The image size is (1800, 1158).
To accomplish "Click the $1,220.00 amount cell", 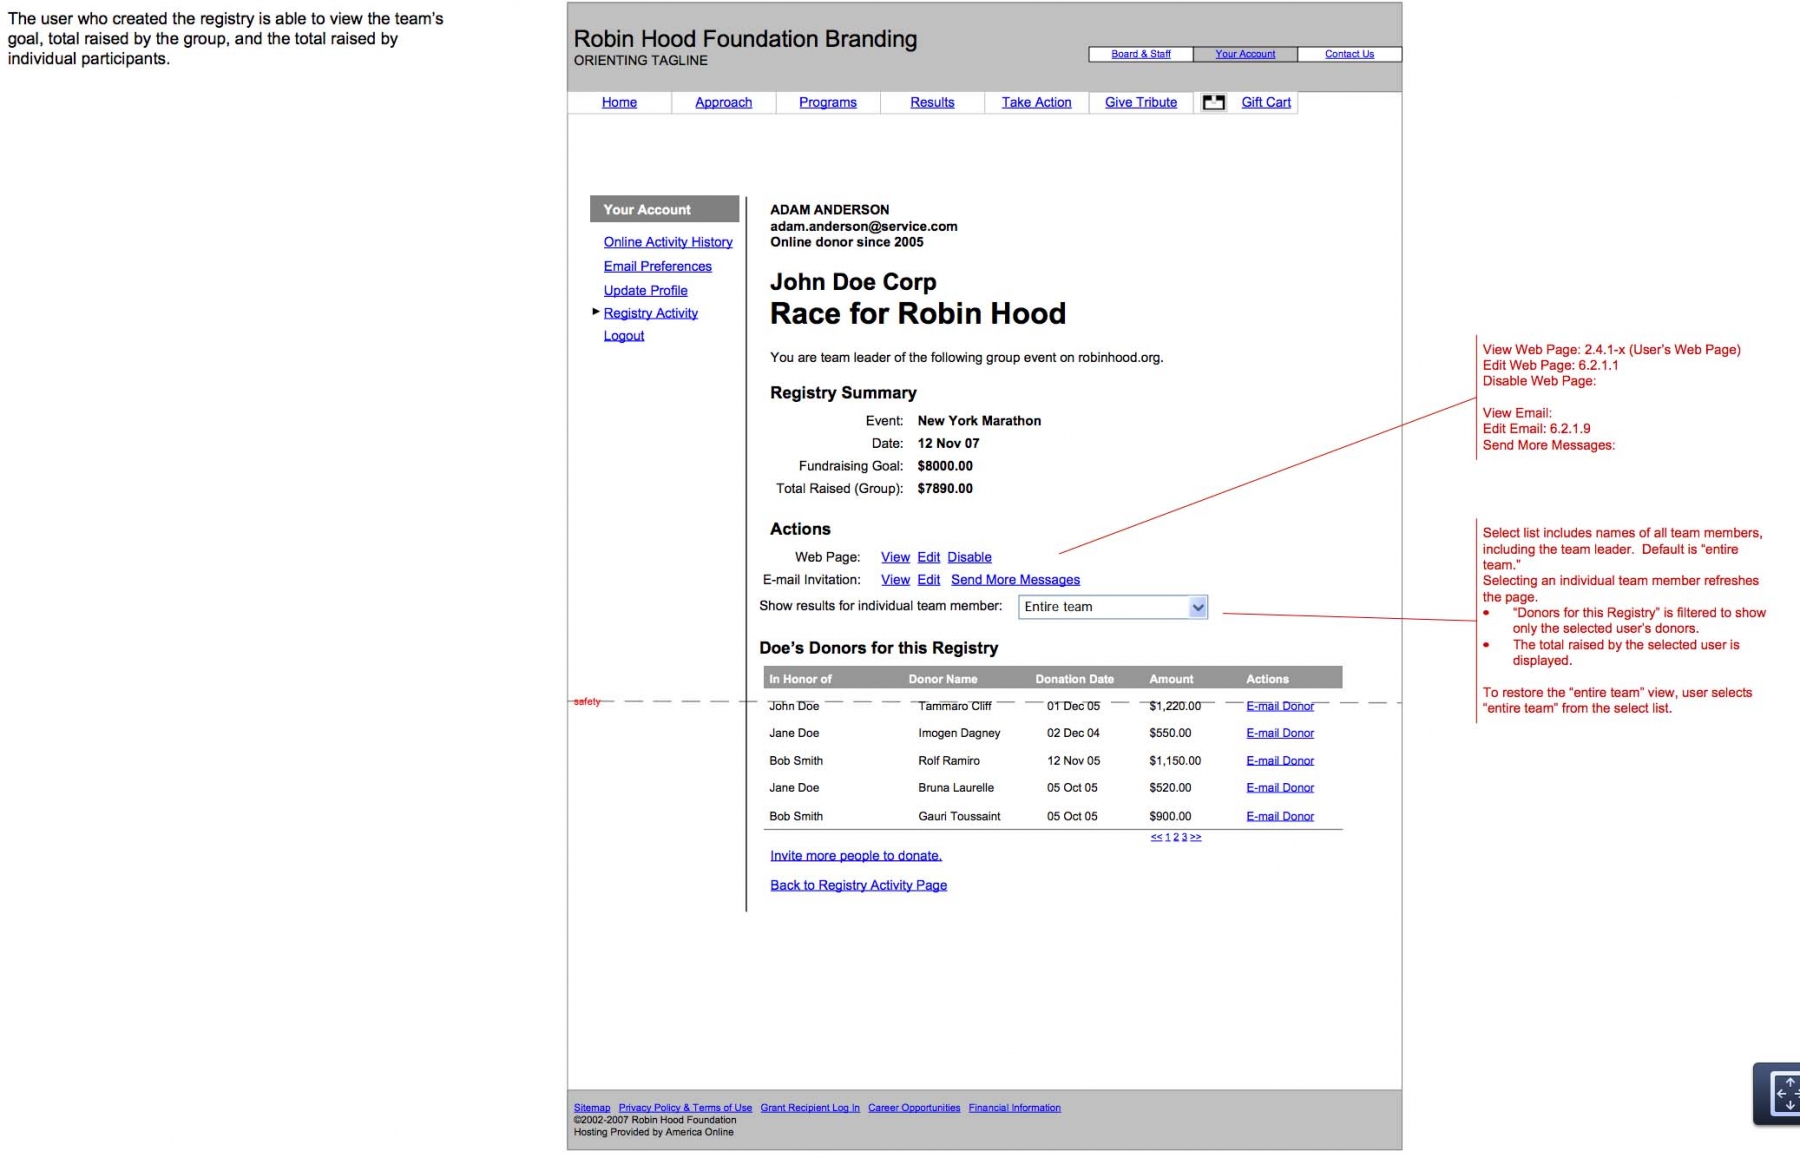I will [x=1175, y=706].
